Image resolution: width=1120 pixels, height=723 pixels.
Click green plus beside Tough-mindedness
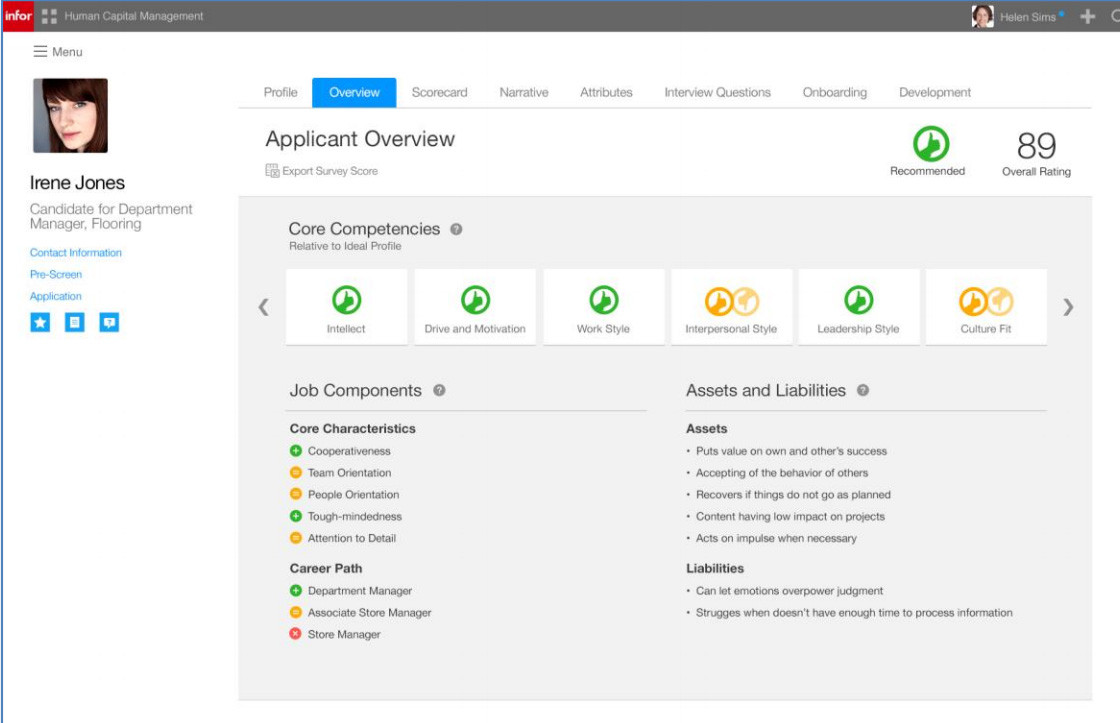tap(296, 516)
